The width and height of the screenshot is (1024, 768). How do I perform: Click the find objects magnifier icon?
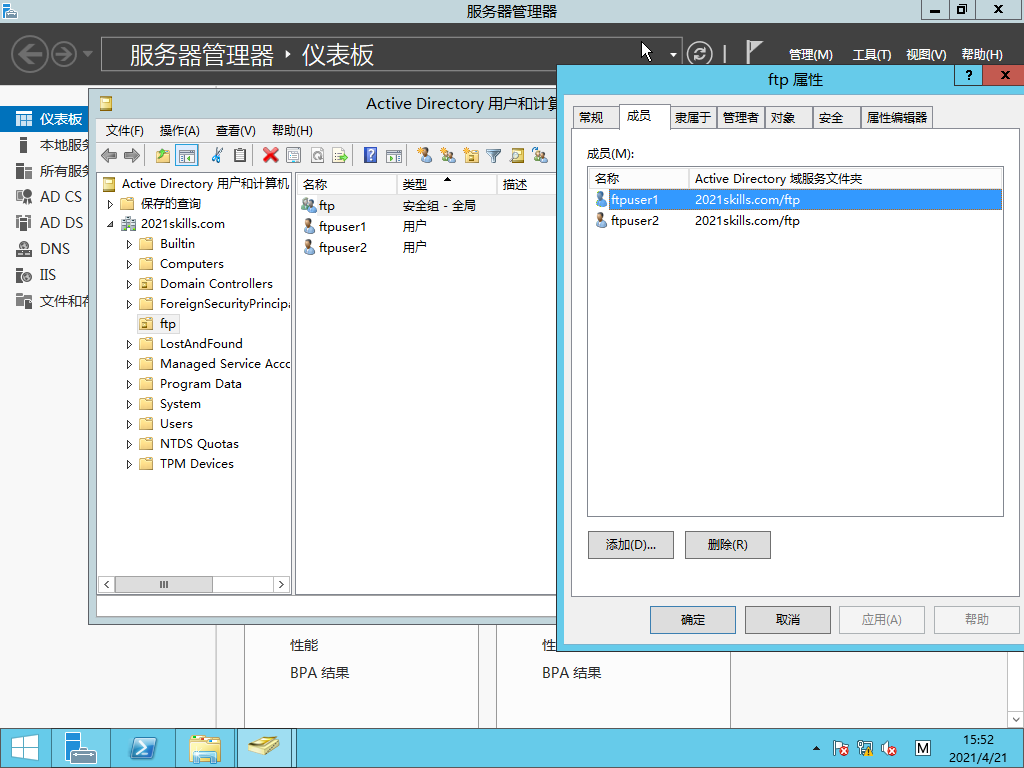(x=517, y=155)
